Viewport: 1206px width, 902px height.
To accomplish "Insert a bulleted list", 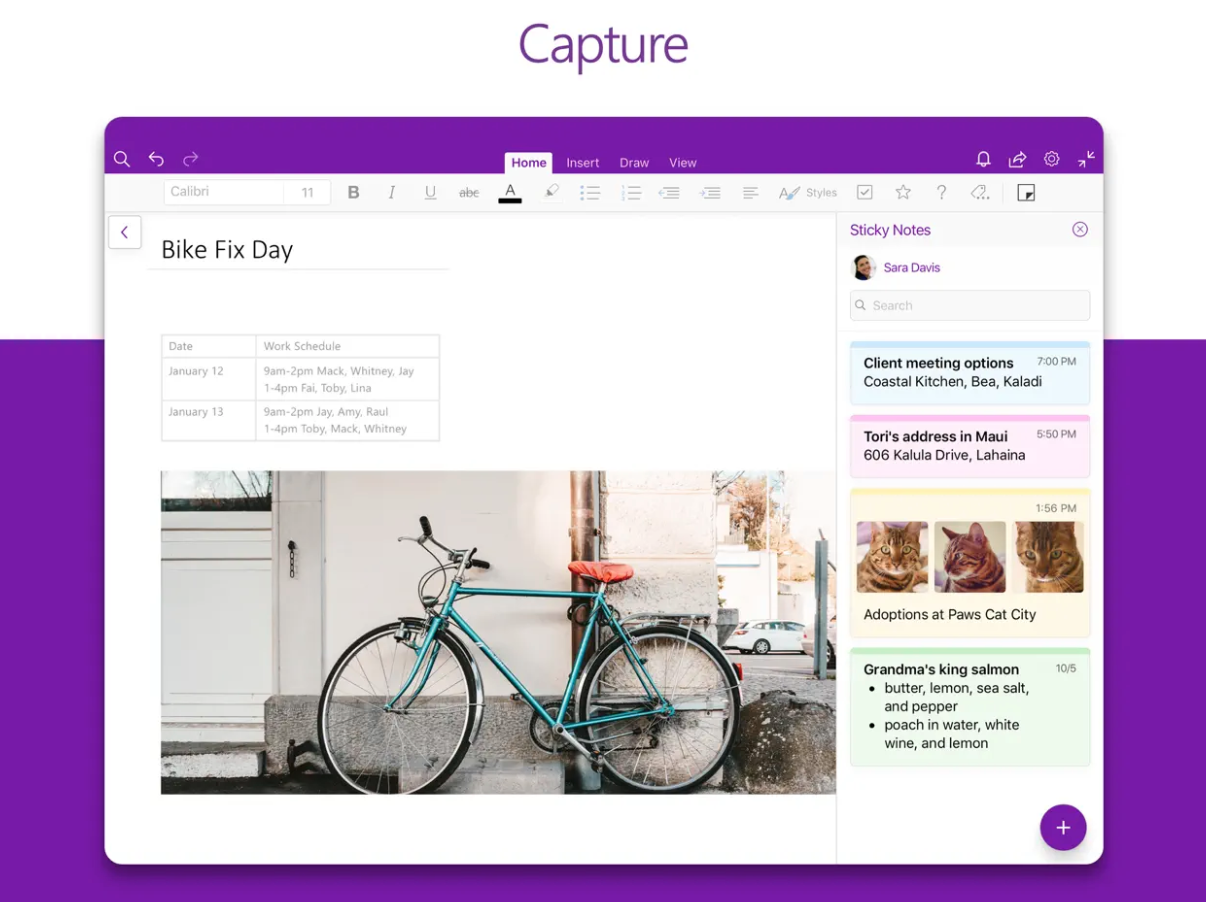I will pos(590,192).
